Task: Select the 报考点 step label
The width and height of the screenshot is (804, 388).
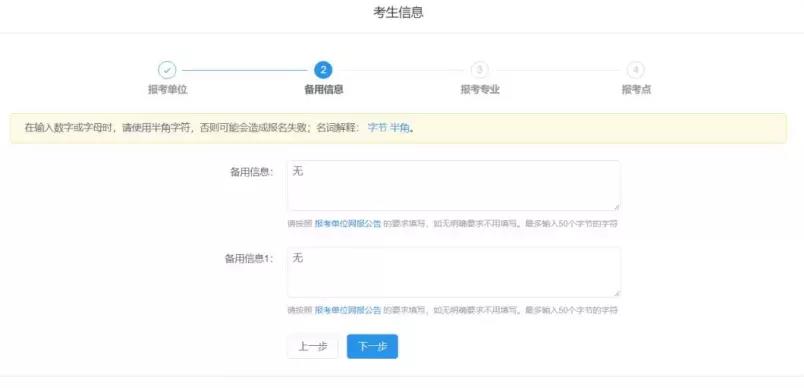Action: (636, 90)
